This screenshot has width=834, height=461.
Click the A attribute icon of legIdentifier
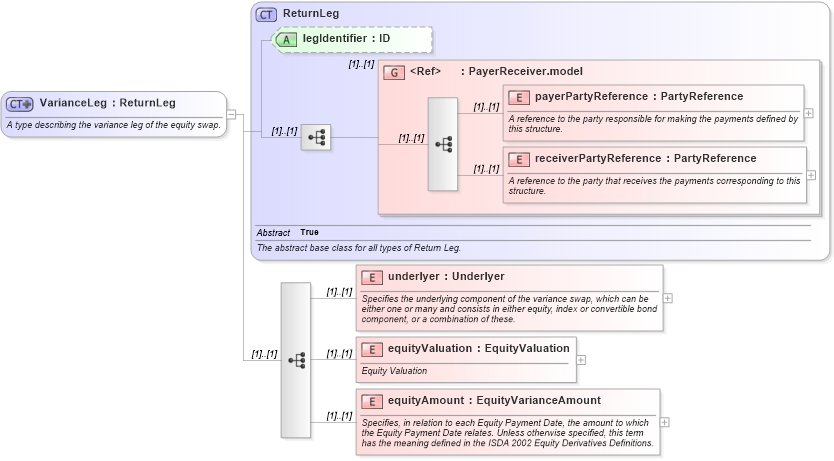click(286, 39)
